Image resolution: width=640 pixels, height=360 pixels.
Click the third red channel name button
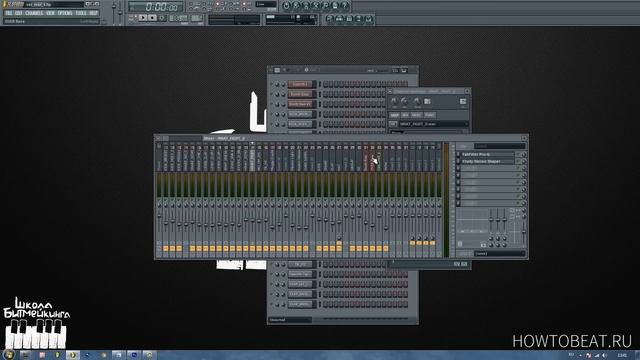click(300, 104)
